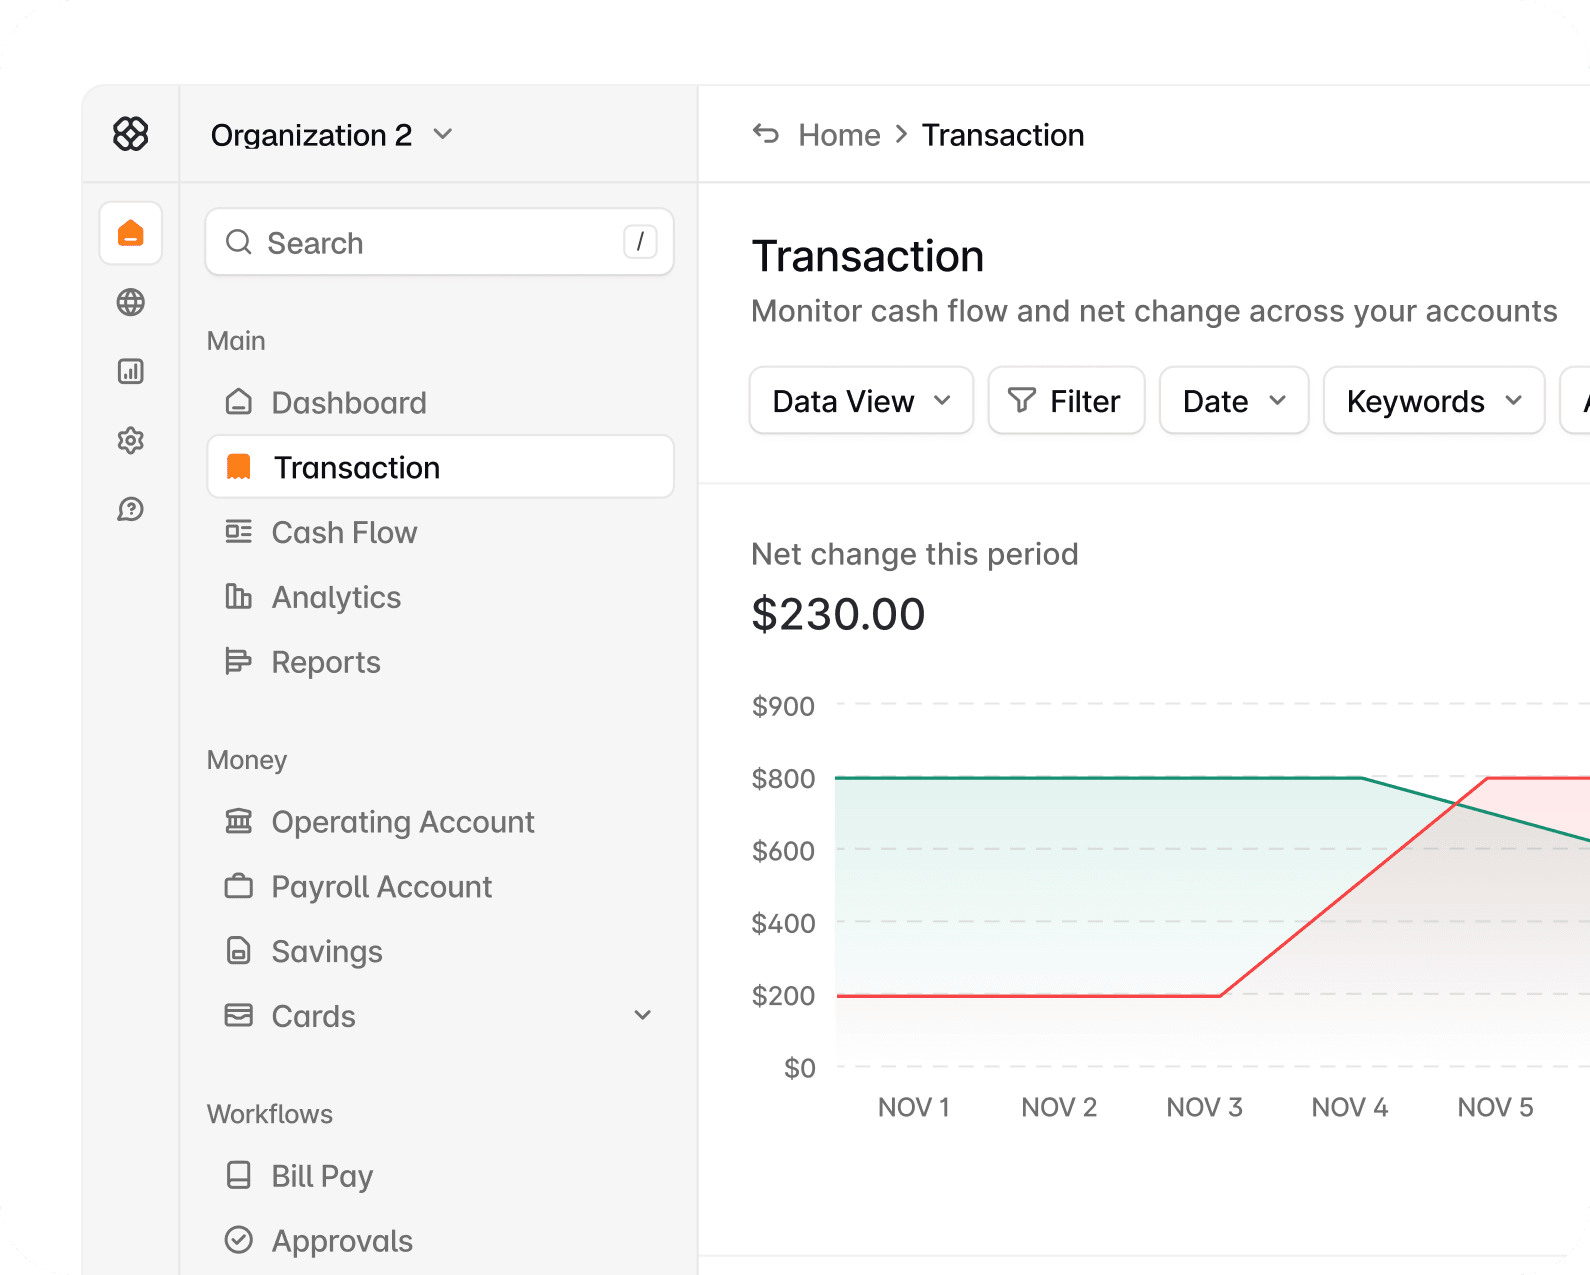Click the help chat question icon
The height and width of the screenshot is (1275, 1590).
click(130, 509)
